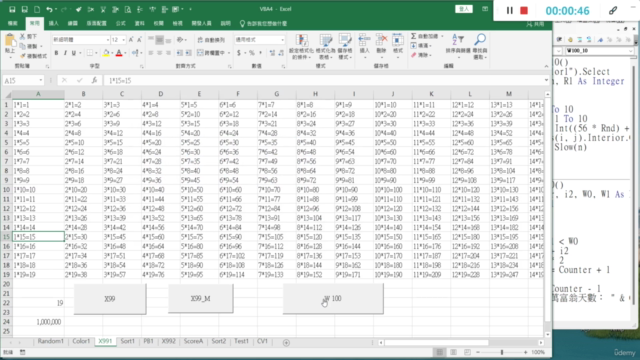Image resolution: width=640 pixels, height=360 pixels.
Task: Stop the screen recording
Action: point(524,11)
